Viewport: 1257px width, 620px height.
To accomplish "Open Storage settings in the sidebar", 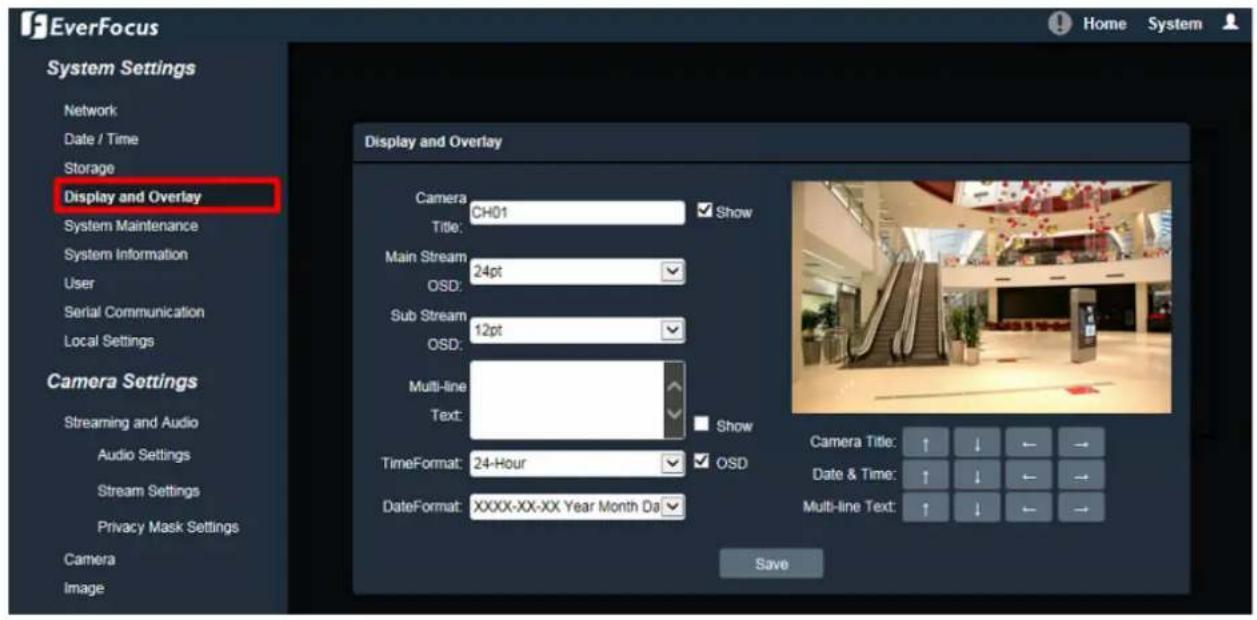I will 89,168.
